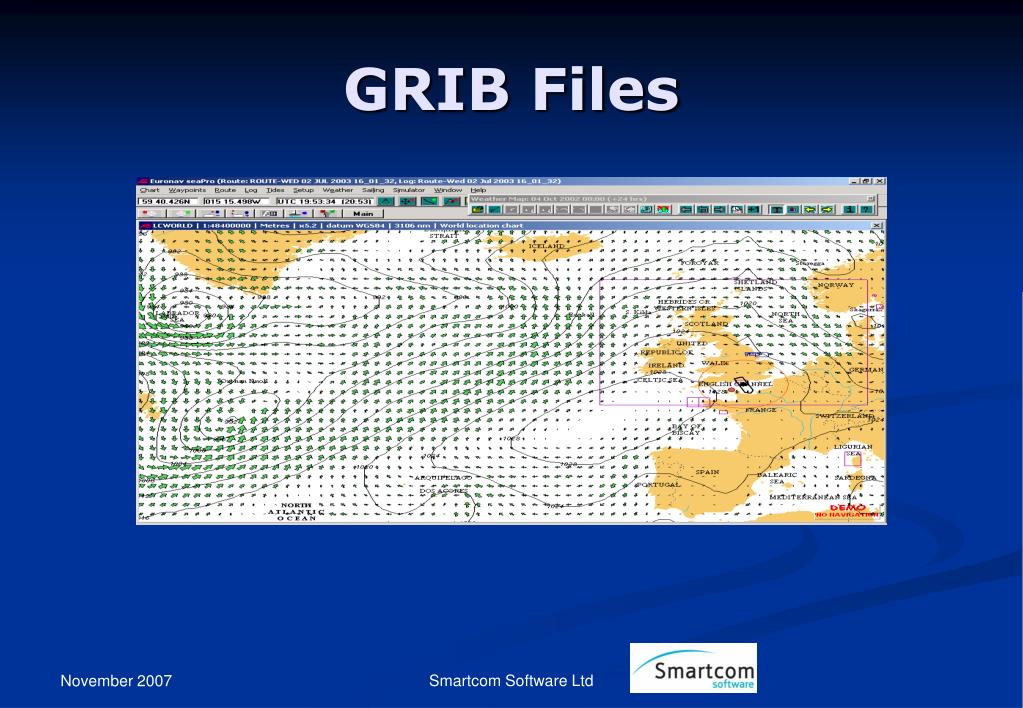Open the Log menu
The height and width of the screenshot is (708, 1023).
point(251,190)
